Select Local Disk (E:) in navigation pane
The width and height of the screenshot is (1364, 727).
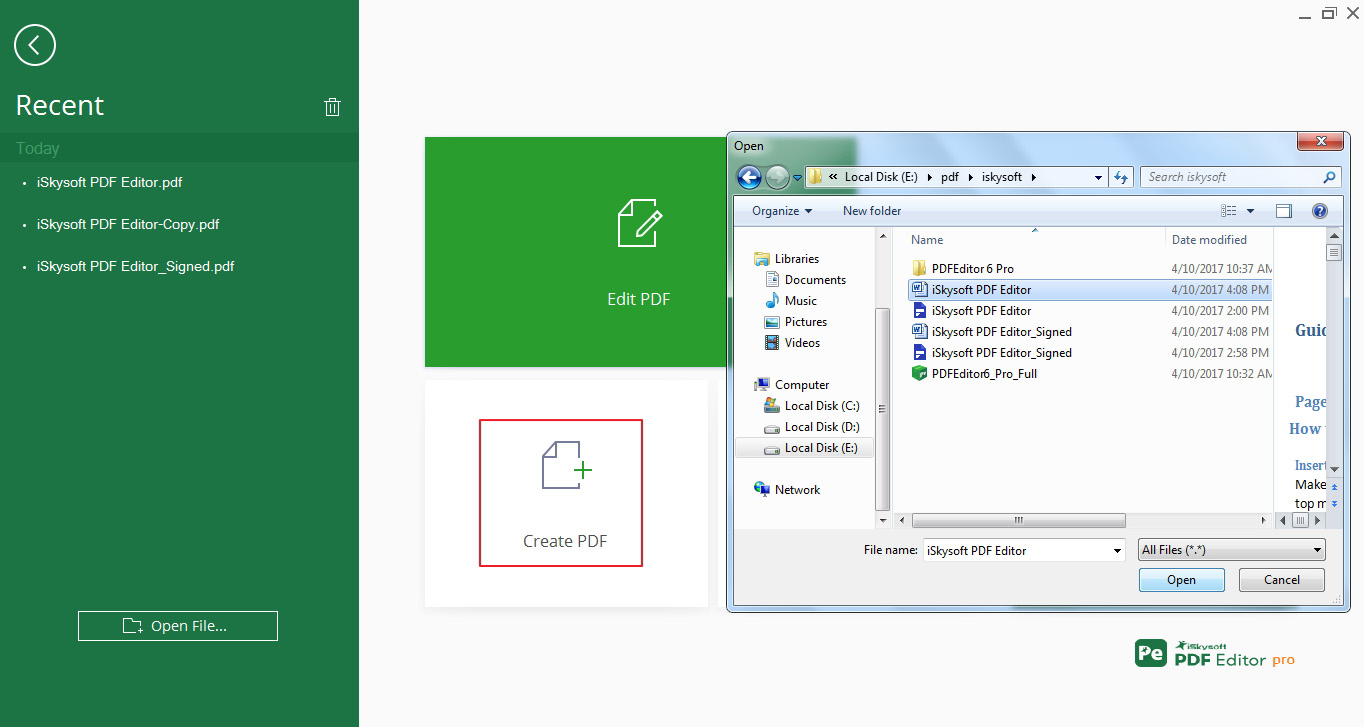804,448
